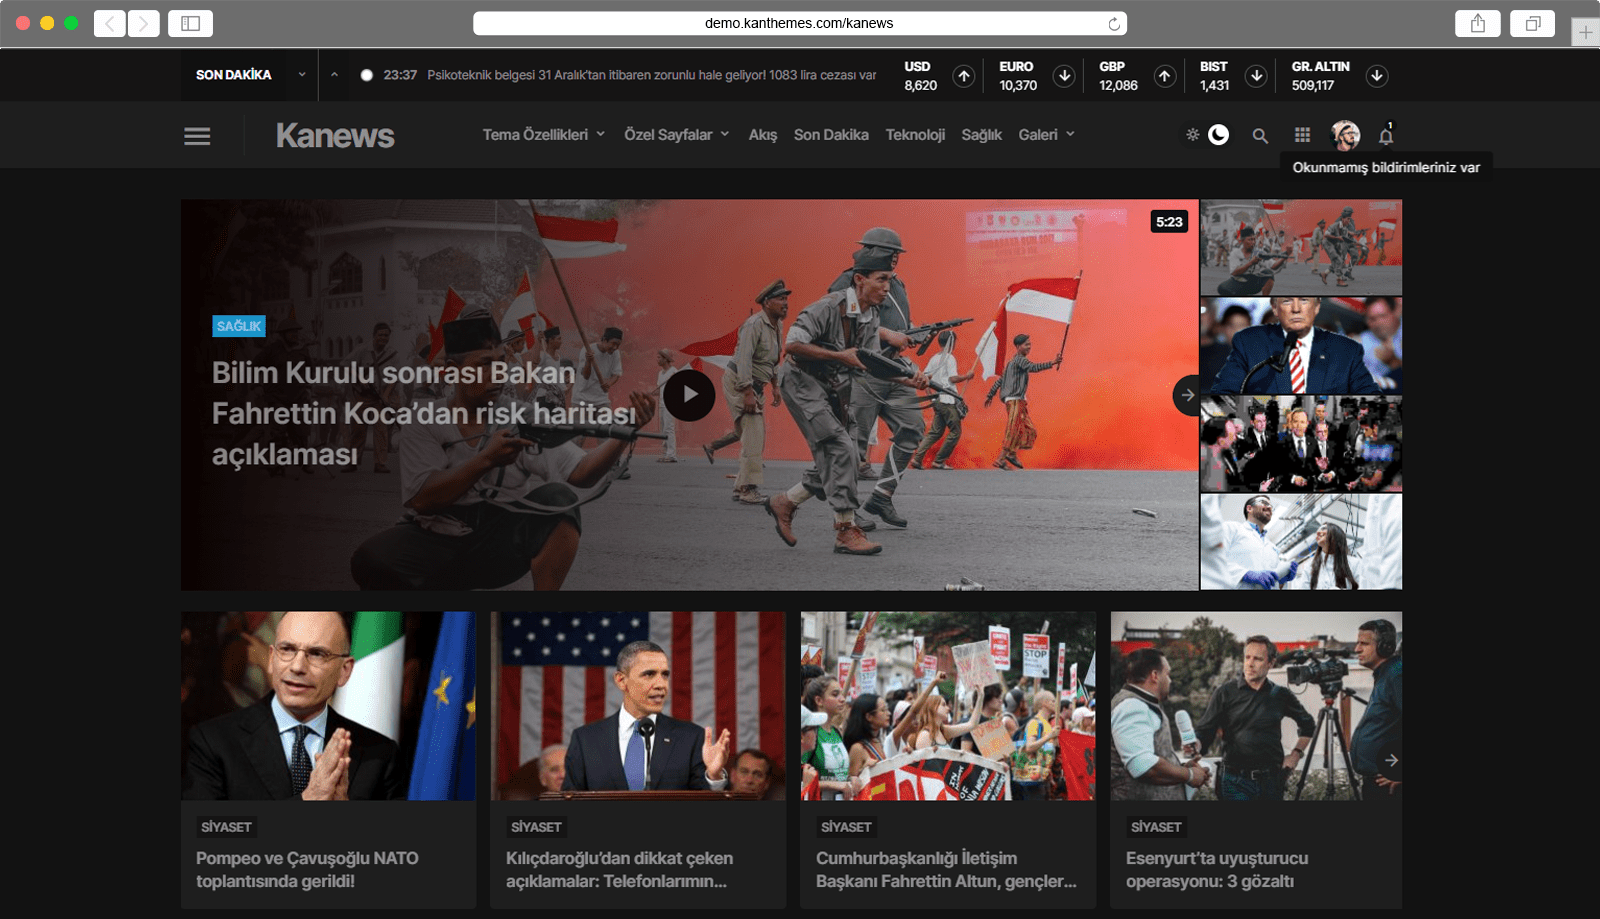
Task: Open the site search icon
Action: pos(1260,135)
